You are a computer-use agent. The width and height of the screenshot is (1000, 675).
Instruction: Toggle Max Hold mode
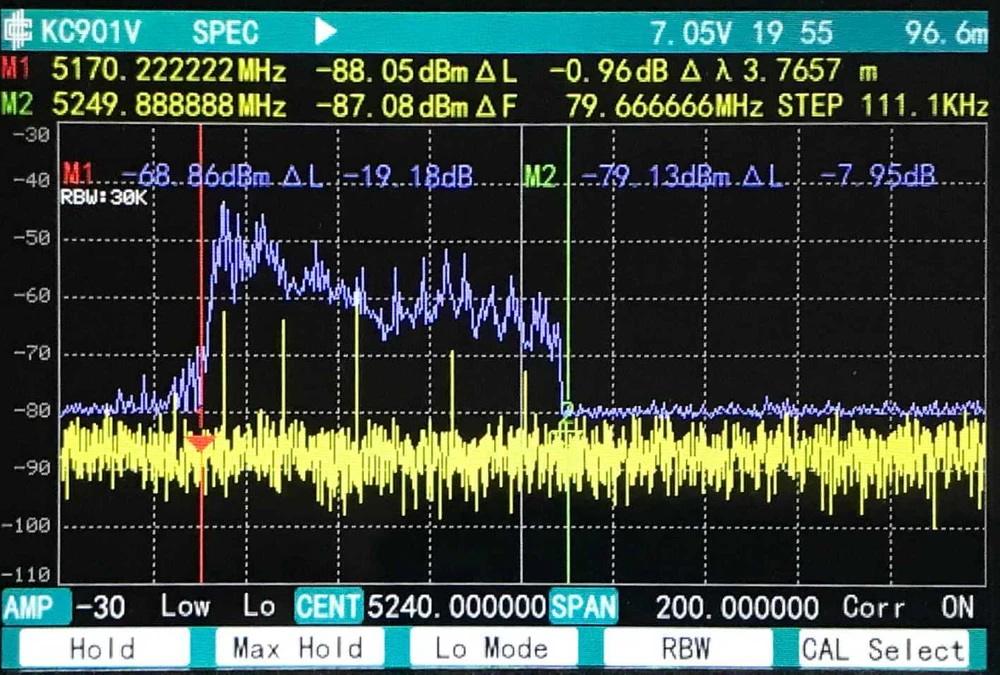pyautogui.click(x=298, y=648)
